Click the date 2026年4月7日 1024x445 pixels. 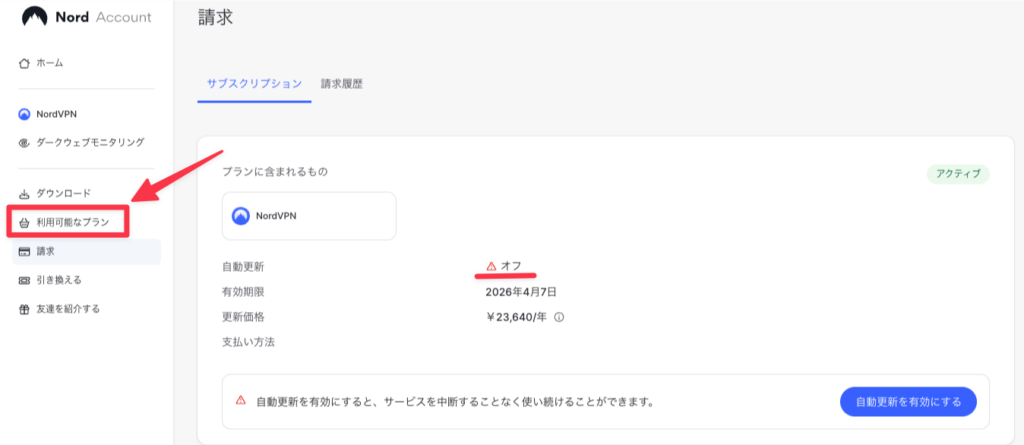[520, 291]
